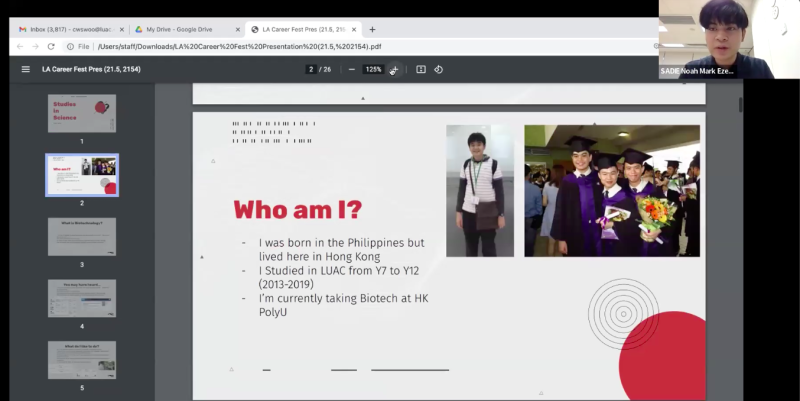This screenshot has height=401, width=800.
Task: Click the fit to page icon
Action: (x=421, y=69)
